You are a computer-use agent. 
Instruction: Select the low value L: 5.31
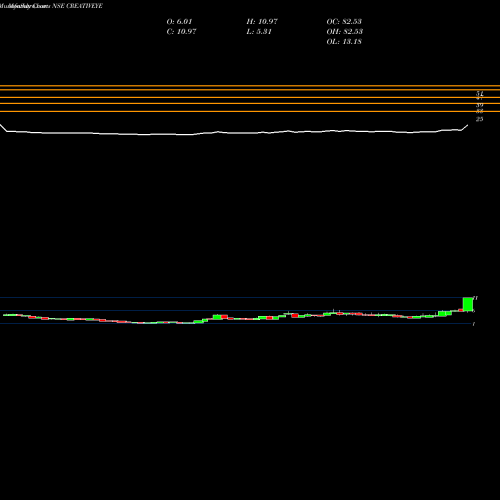pos(259,31)
